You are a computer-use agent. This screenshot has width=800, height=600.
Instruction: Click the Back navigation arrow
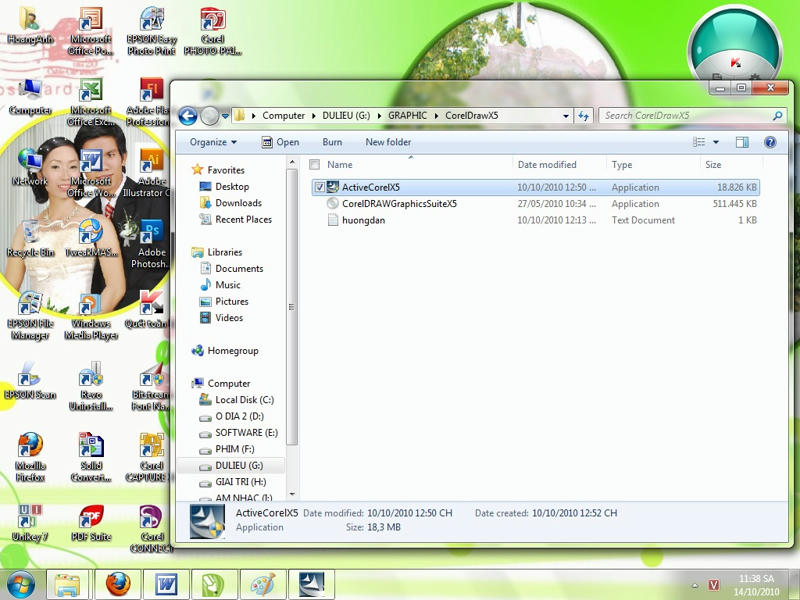pos(187,116)
